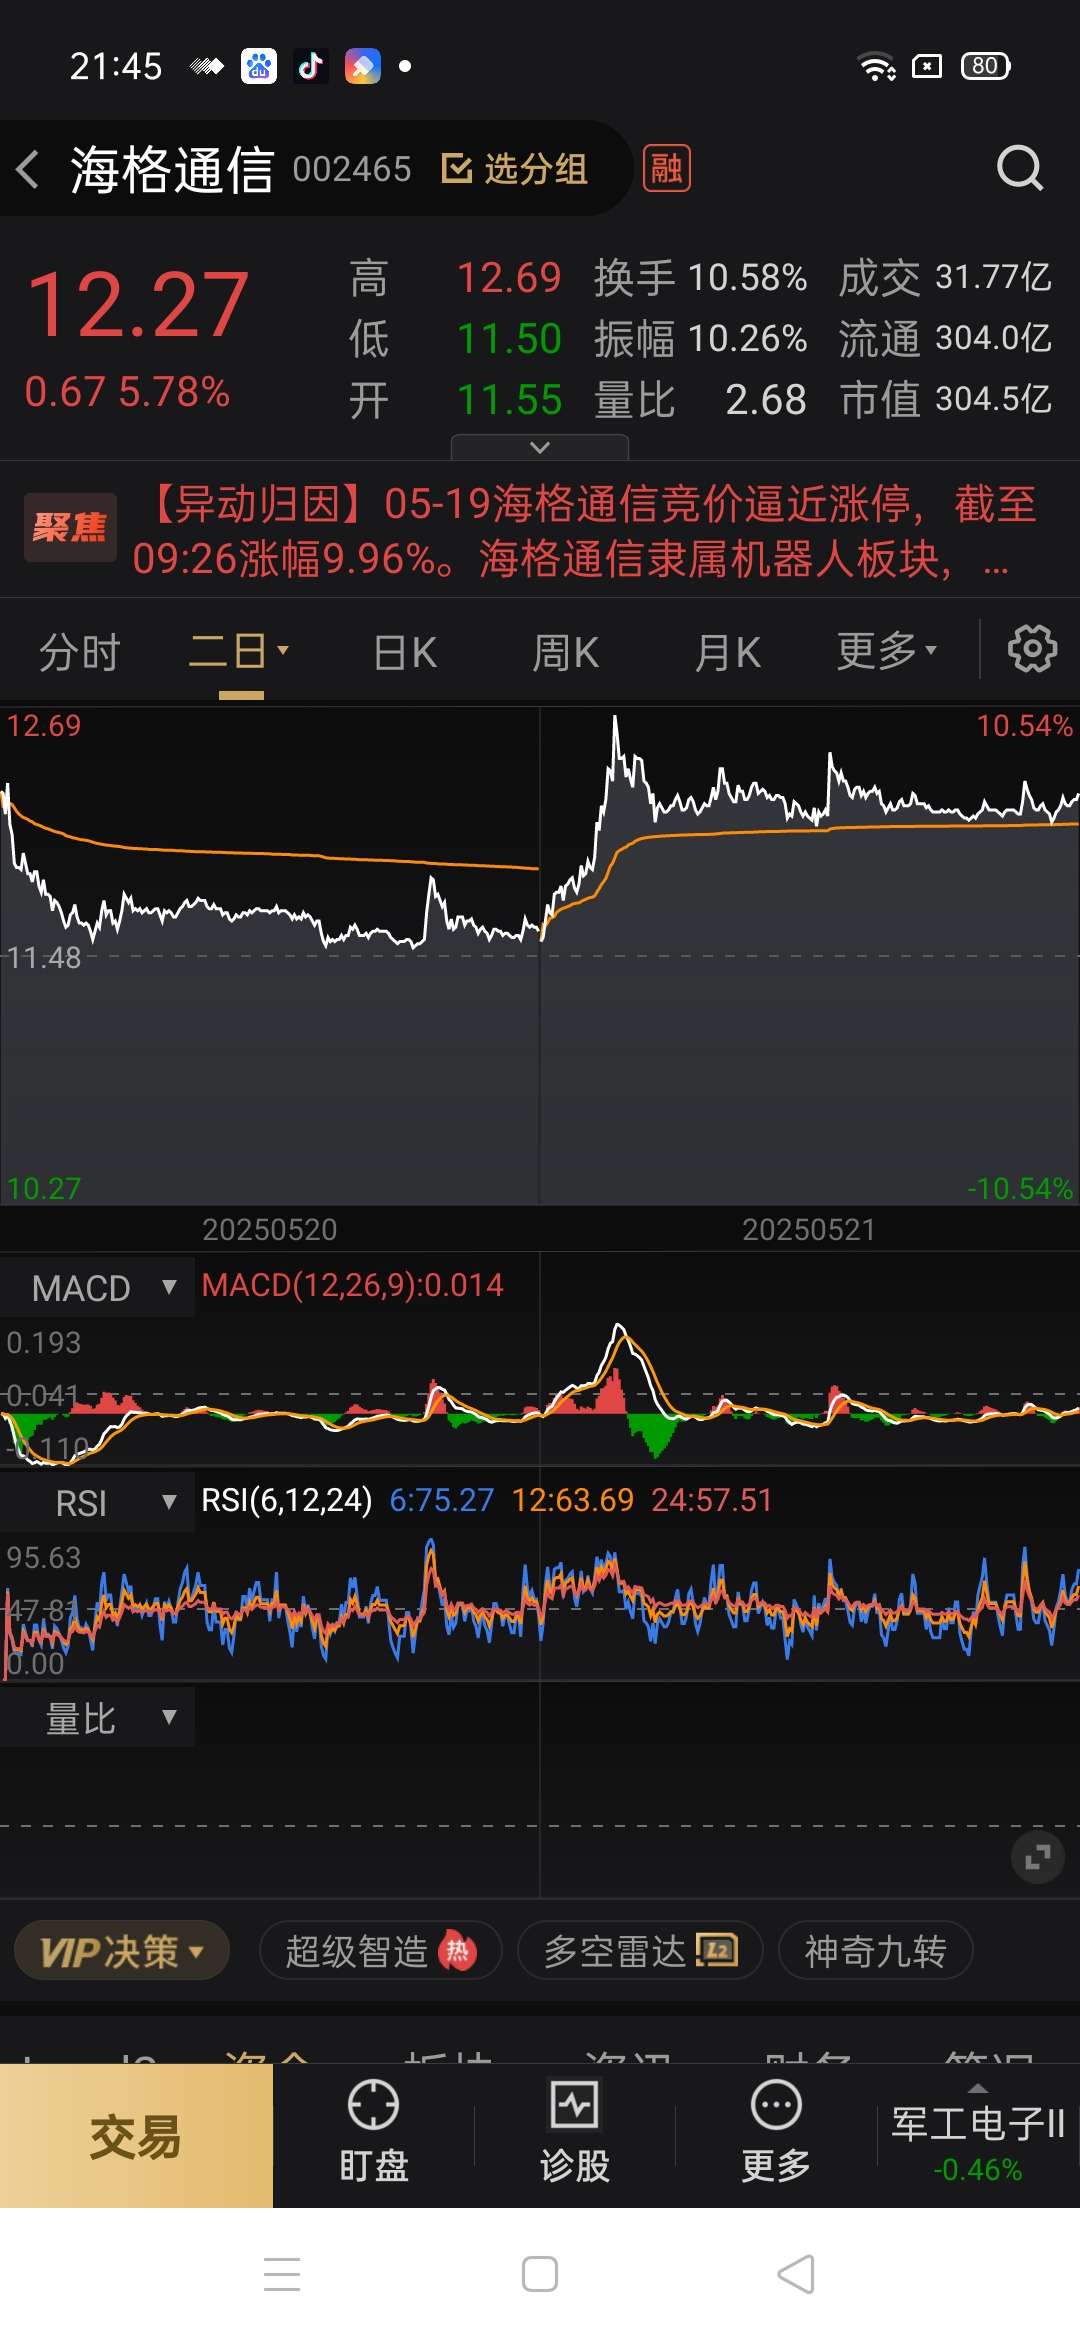Tap the MACD(12,26,9):0.014 value label

[353, 1286]
